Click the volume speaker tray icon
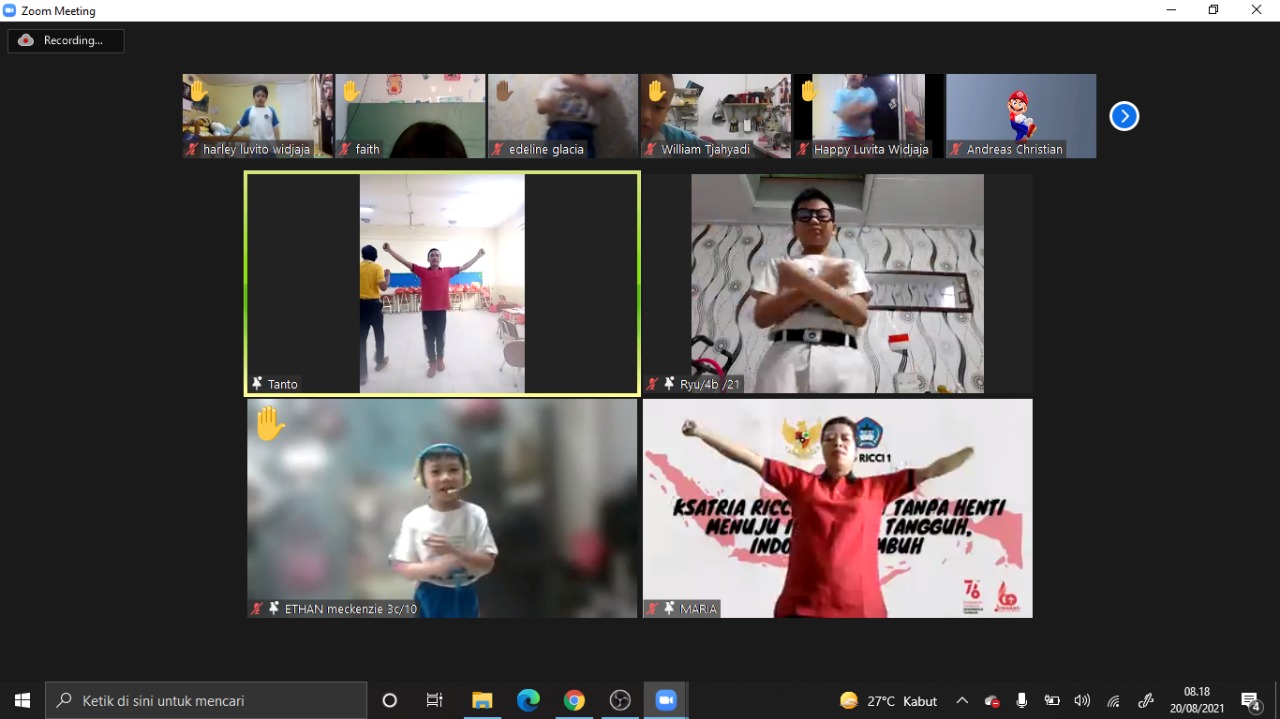Screen dimensions: 1280x719 [1082, 701]
